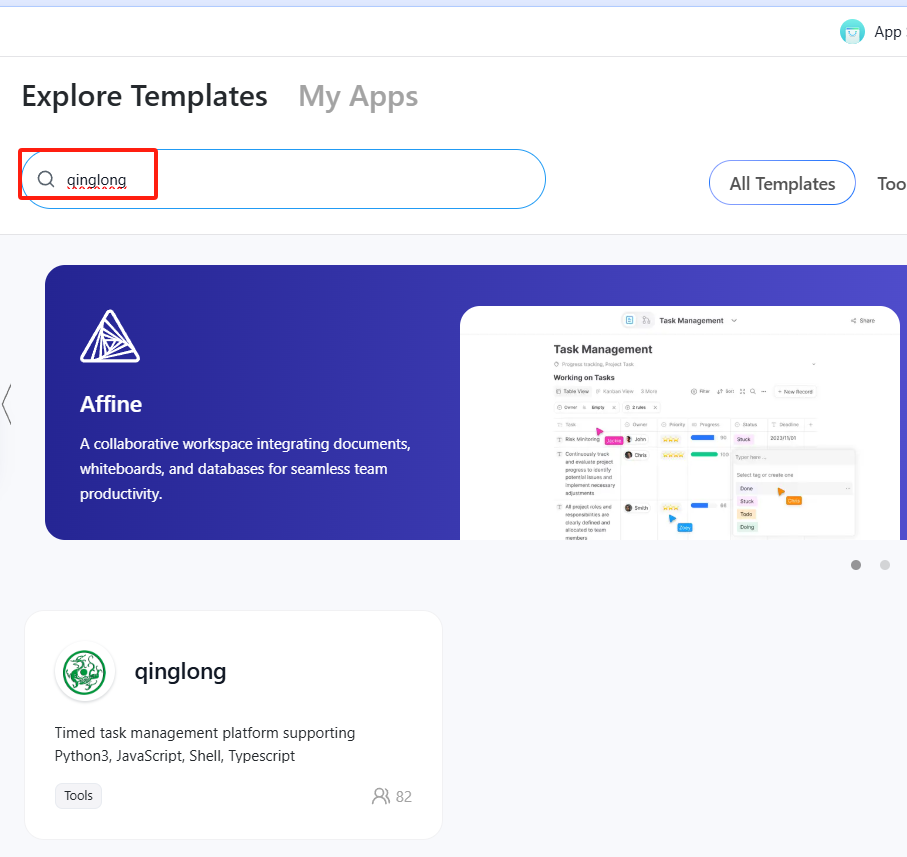Click the magnifier icon in search bar

[x=46, y=180]
